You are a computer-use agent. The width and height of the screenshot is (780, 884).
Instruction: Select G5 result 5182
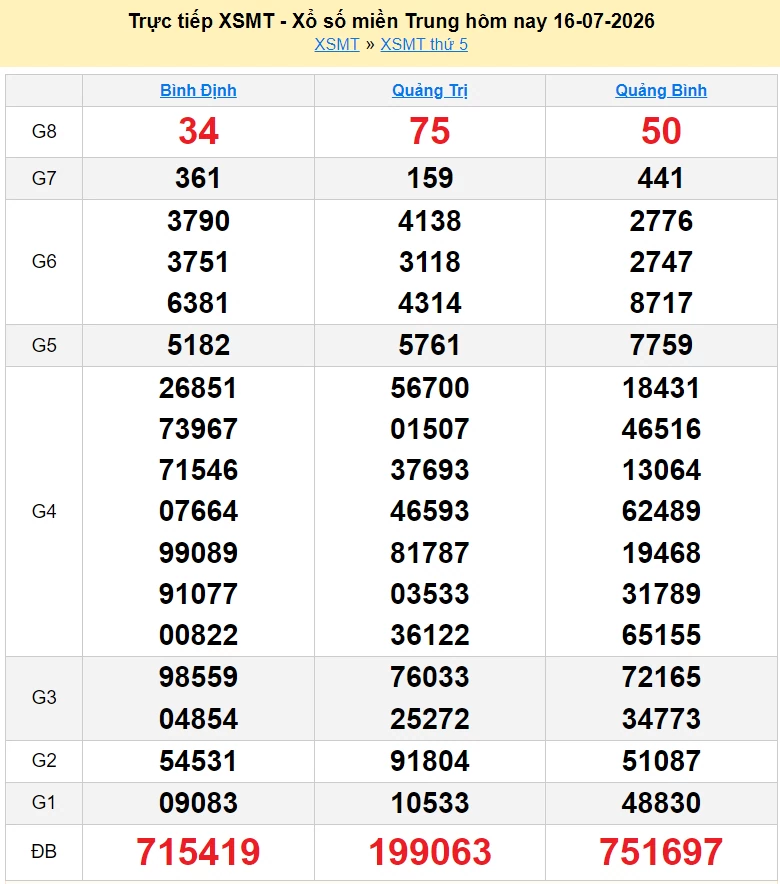[198, 345]
